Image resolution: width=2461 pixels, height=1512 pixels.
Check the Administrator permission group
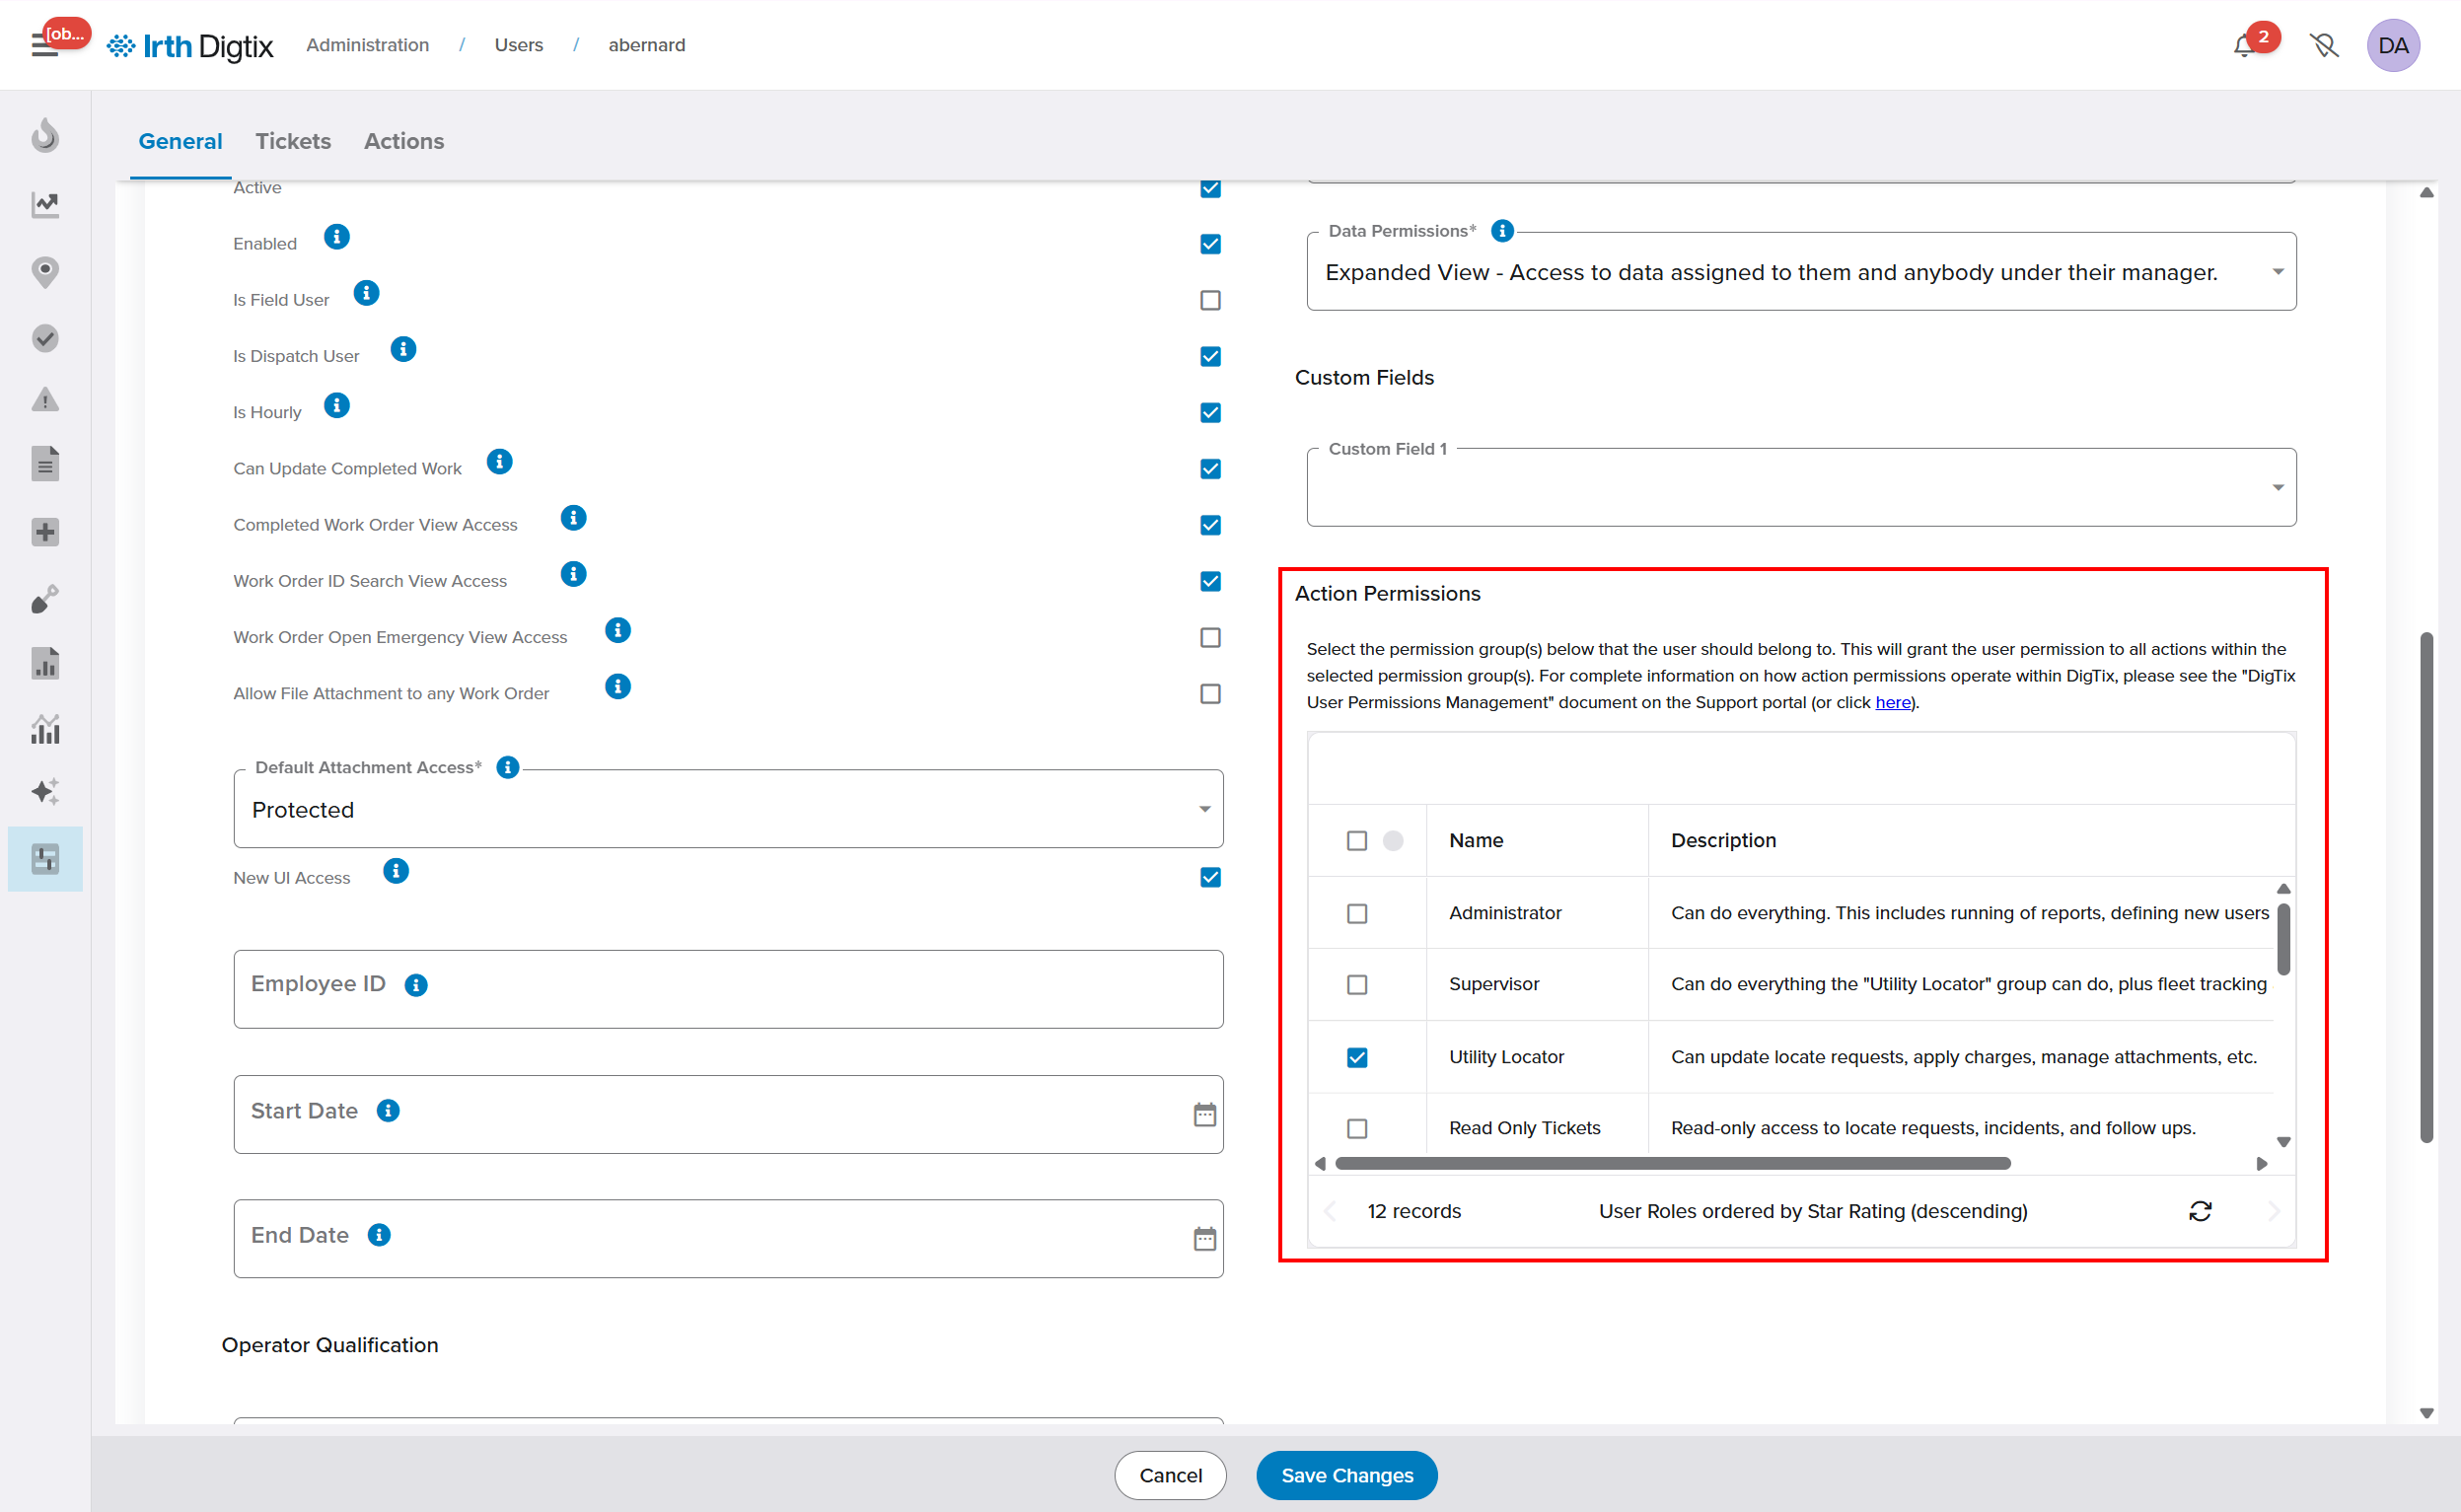click(x=1356, y=913)
